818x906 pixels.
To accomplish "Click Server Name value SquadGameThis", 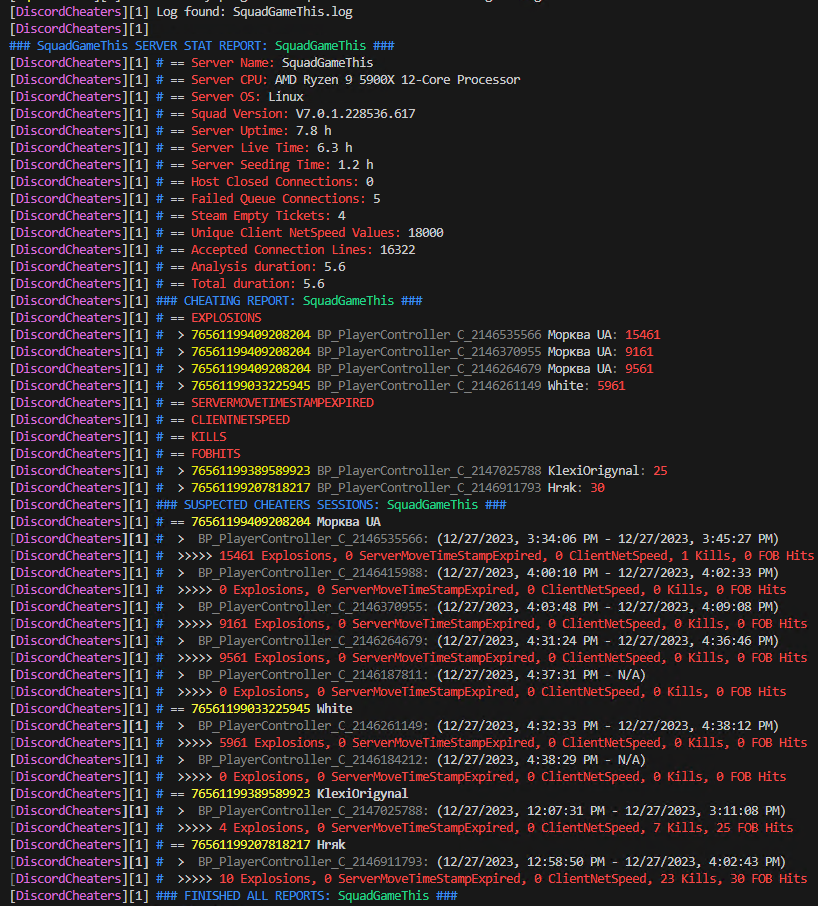I will point(328,62).
